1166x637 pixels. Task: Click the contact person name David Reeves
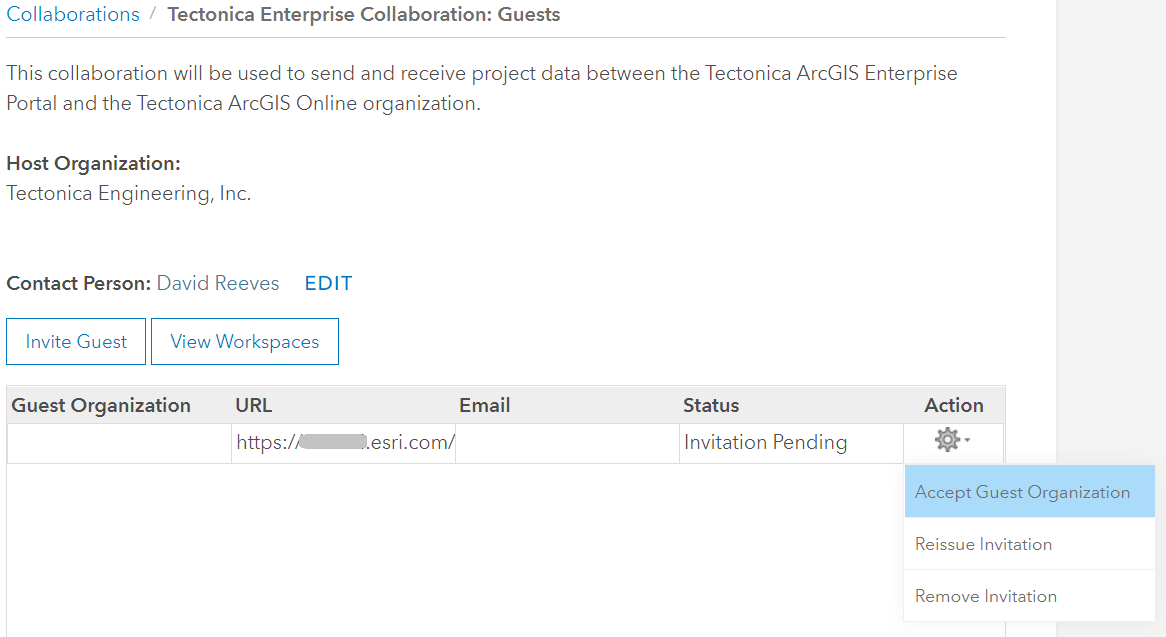tap(217, 283)
